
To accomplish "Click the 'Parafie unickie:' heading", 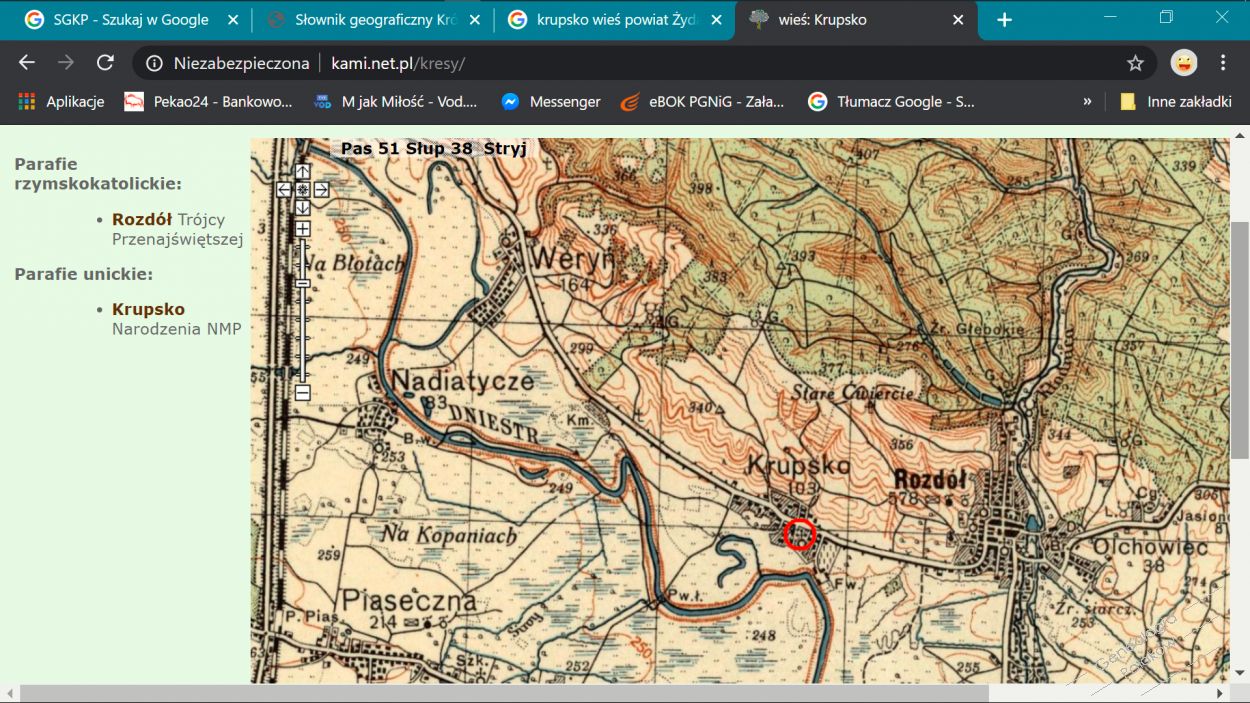I will (x=83, y=274).
